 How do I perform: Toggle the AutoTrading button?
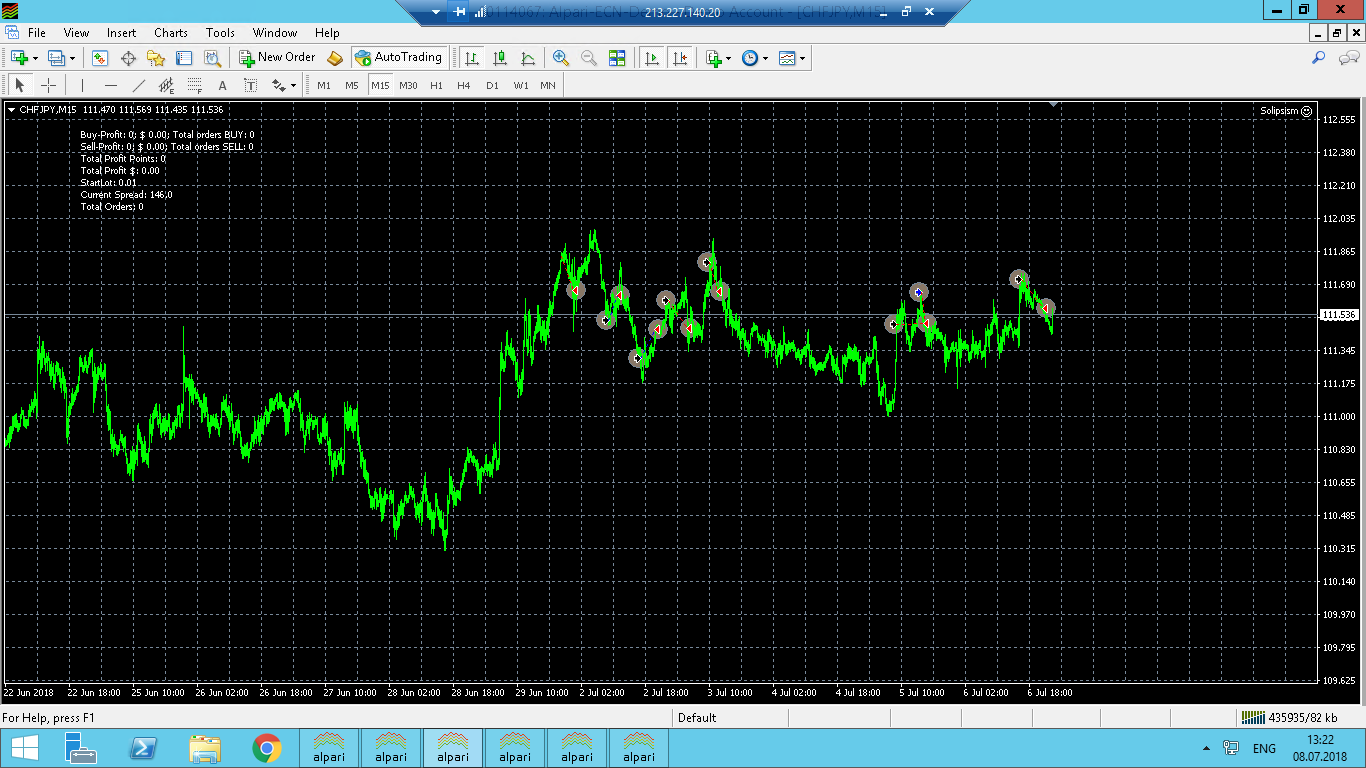398,58
